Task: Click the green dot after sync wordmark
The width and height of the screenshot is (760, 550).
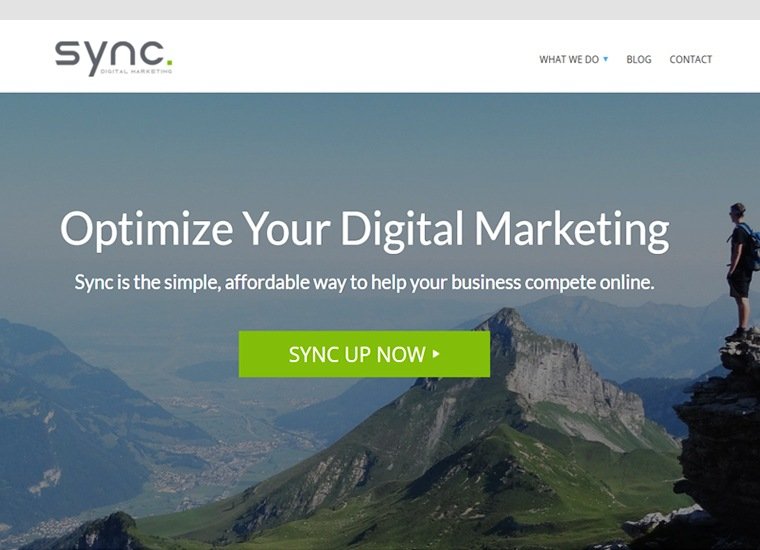Action: (169, 62)
